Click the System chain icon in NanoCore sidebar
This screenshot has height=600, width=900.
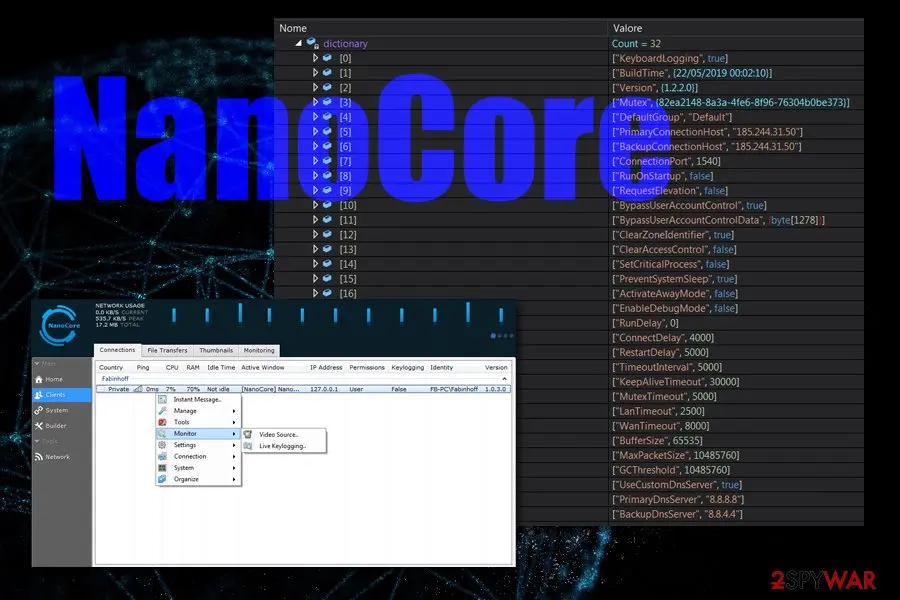(x=38, y=411)
